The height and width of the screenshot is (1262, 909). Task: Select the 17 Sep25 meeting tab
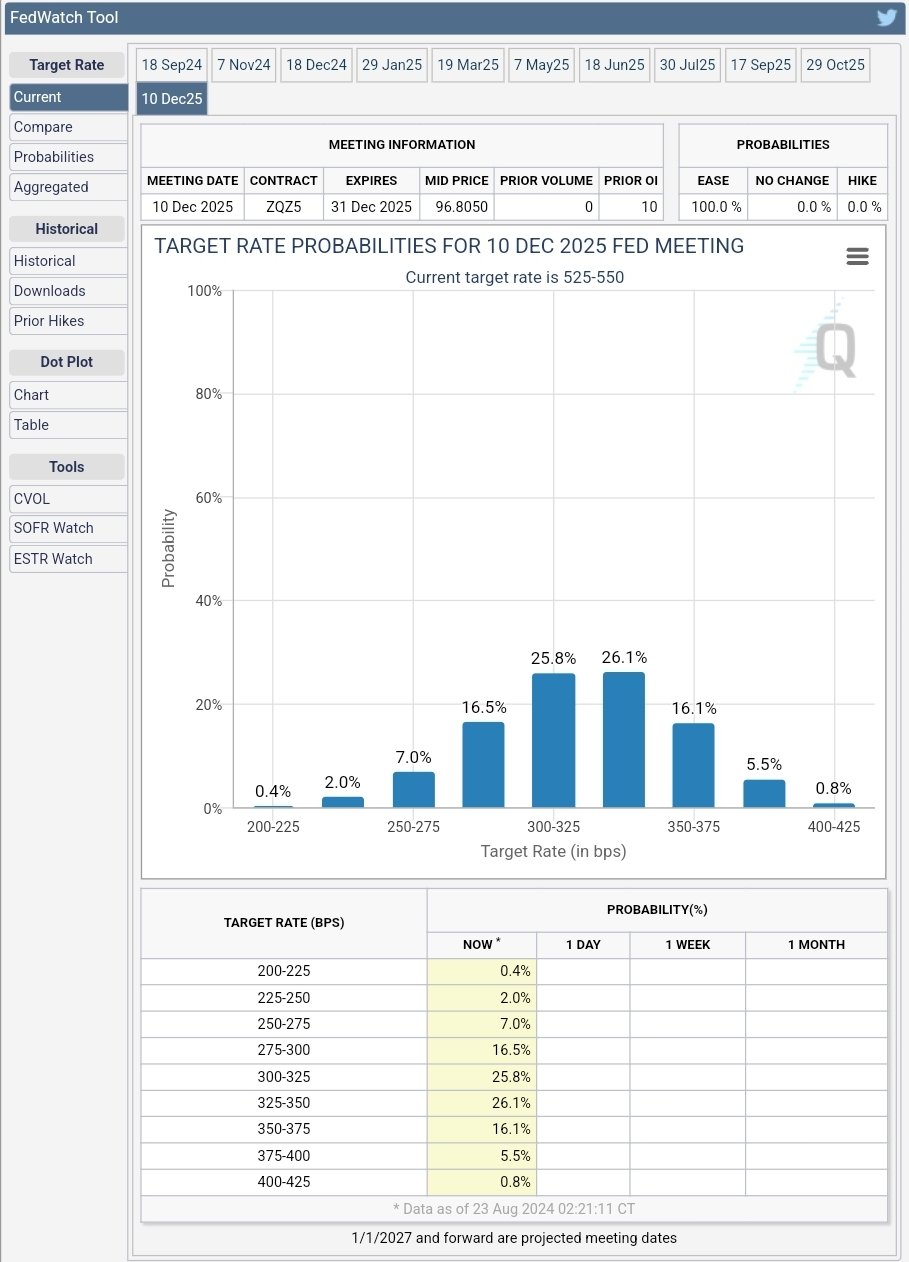point(761,65)
